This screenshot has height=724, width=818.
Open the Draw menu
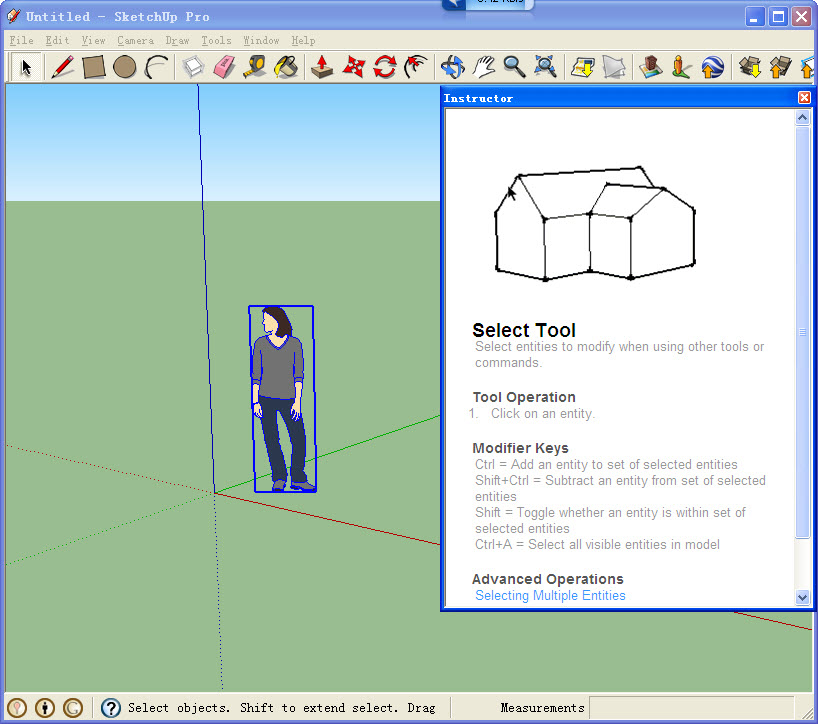177,41
